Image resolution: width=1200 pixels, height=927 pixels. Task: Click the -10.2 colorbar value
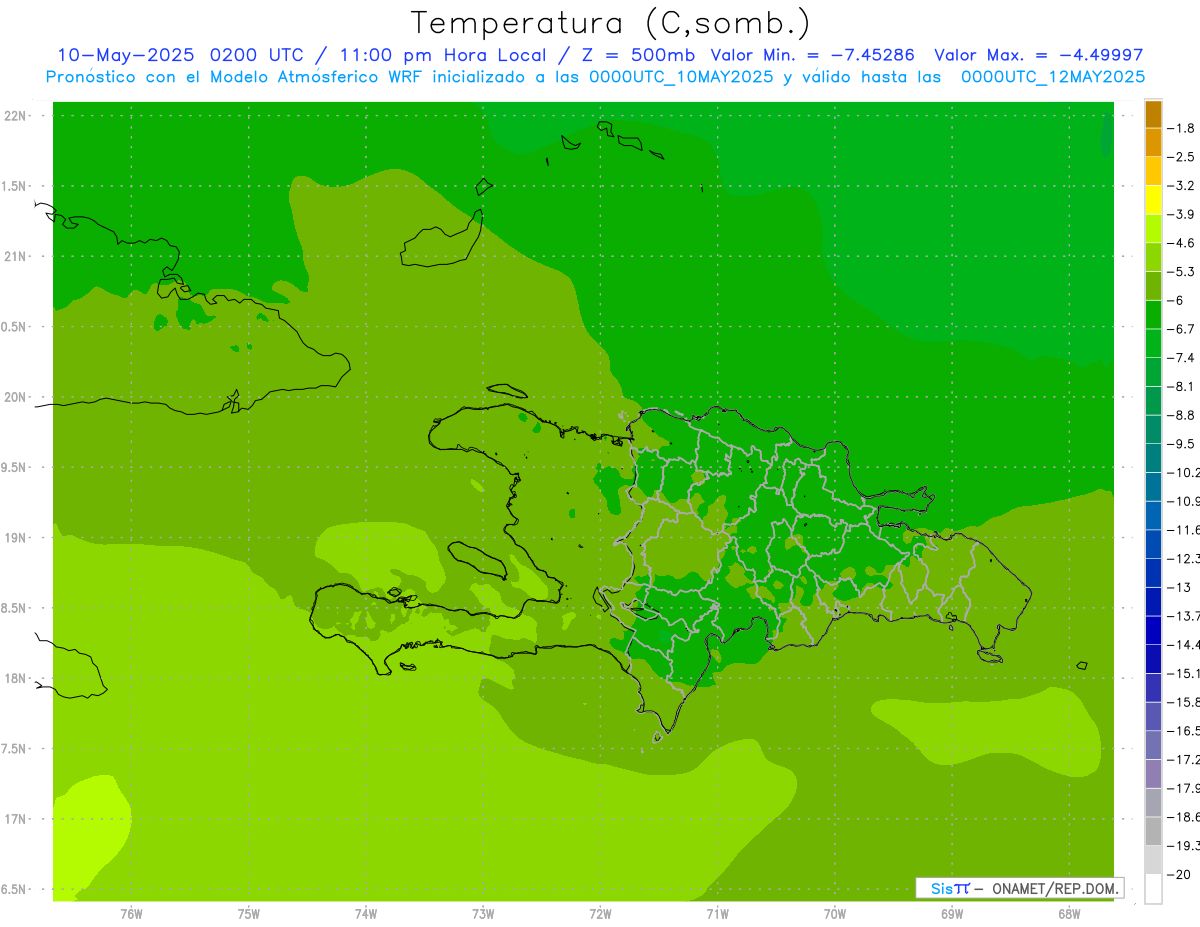1184,472
